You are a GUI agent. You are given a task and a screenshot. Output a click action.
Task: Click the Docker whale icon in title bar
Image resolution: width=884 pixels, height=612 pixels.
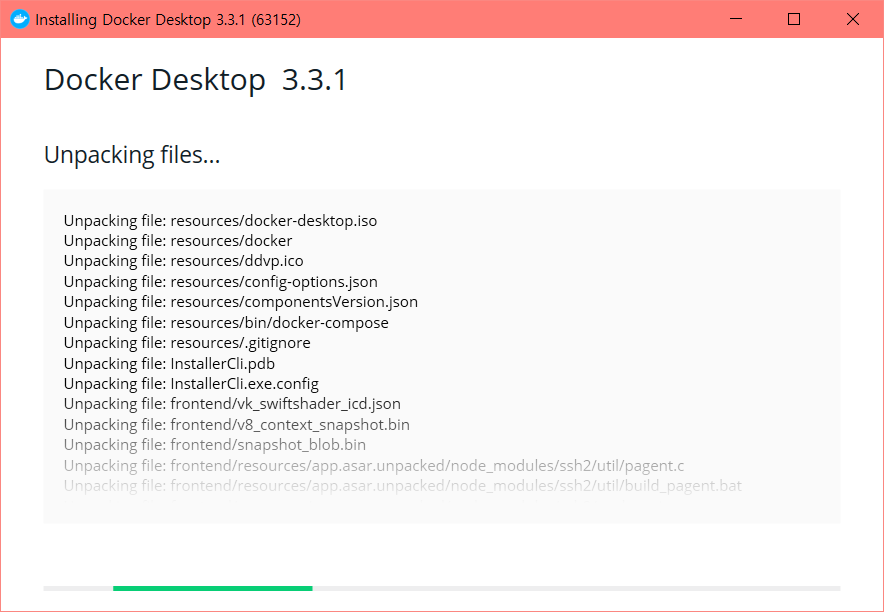coord(20,19)
